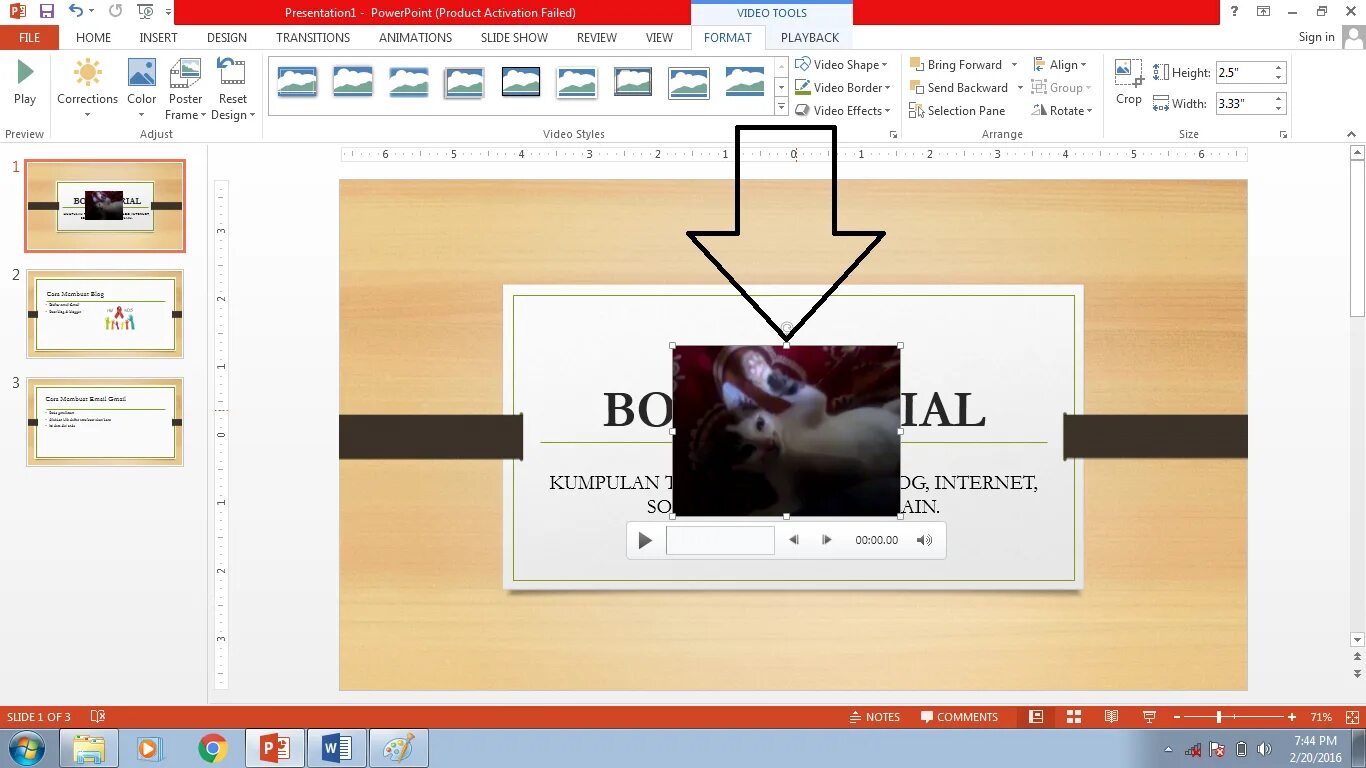1366x768 pixels.
Task: Switch to Reading View icon
Action: click(1111, 717)
